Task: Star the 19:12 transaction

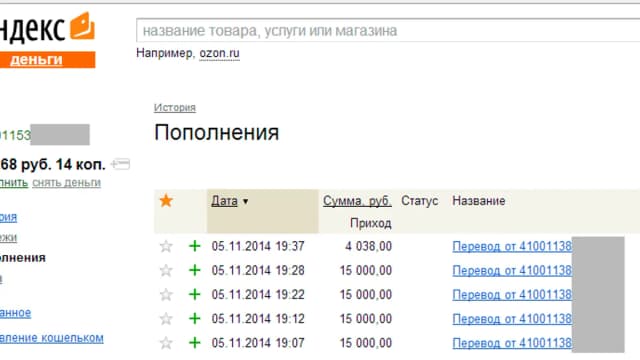Action: tap(166, 318)
